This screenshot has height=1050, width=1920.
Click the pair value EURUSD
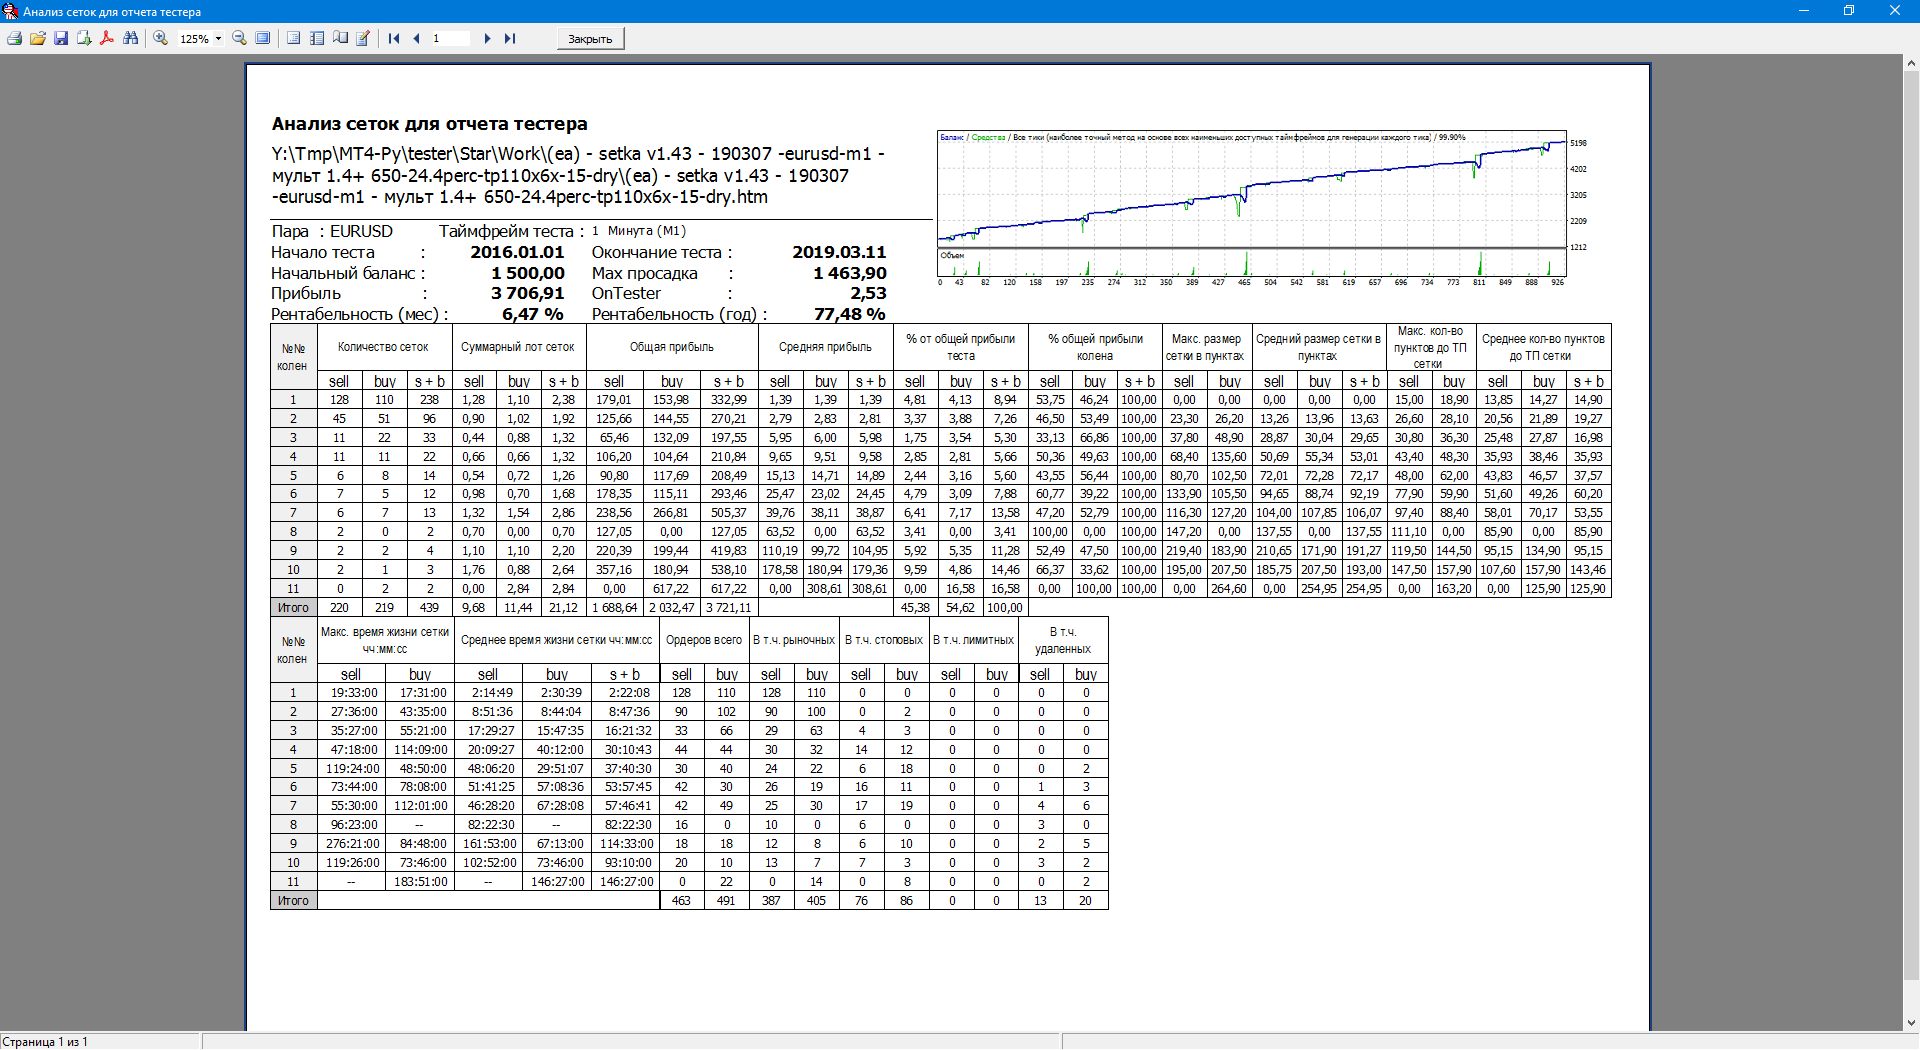pos(361,231)
